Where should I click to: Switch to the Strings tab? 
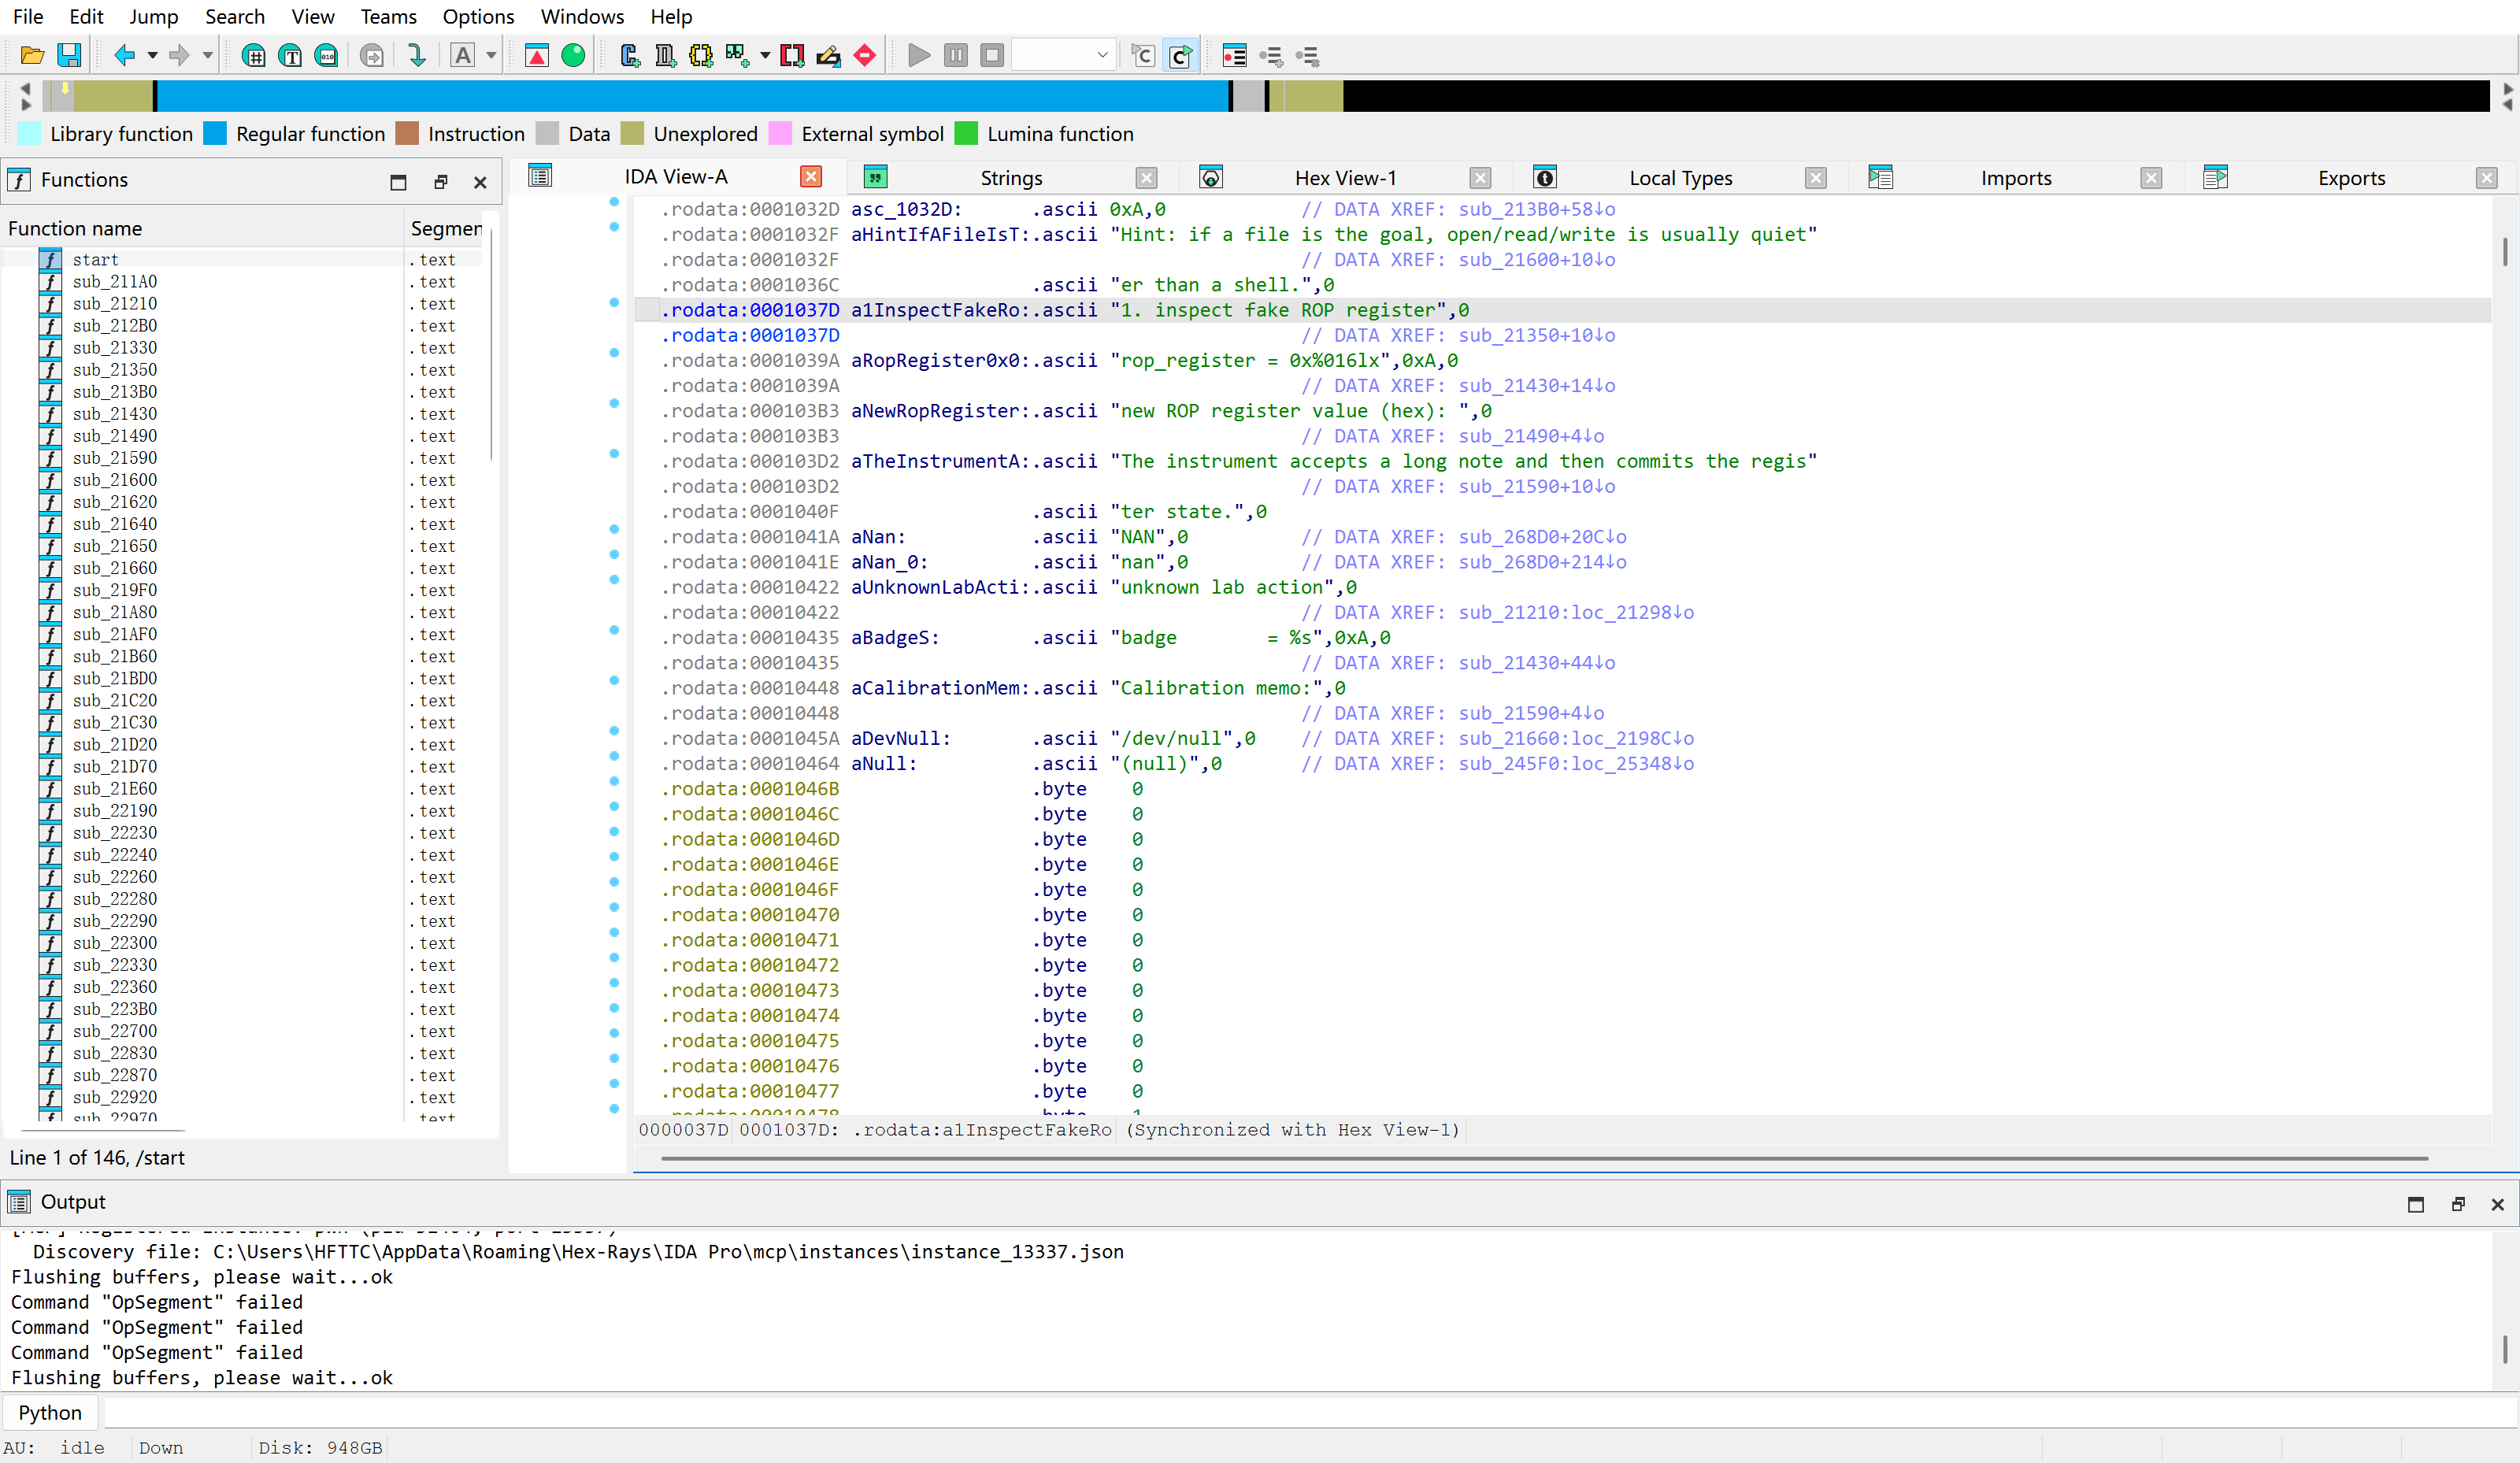pyautogui.click(x=1011, y=178)
